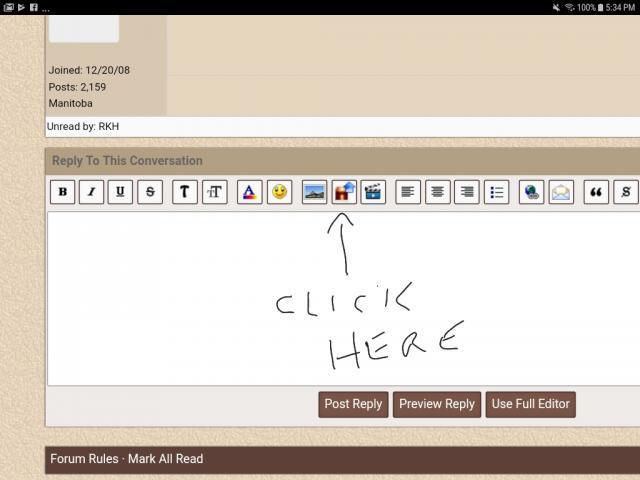Viewport: 640px width, 480px height.
Task: Open the font face picker
Action: tap(185, 192)
